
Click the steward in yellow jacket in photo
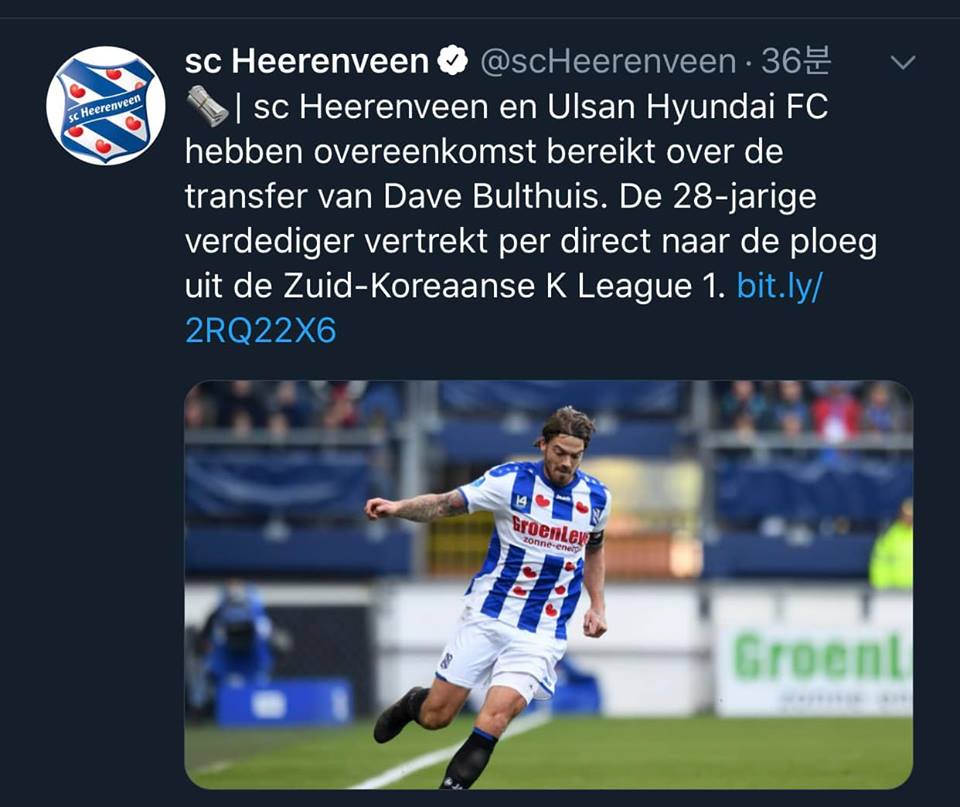(x=892, y=546)
